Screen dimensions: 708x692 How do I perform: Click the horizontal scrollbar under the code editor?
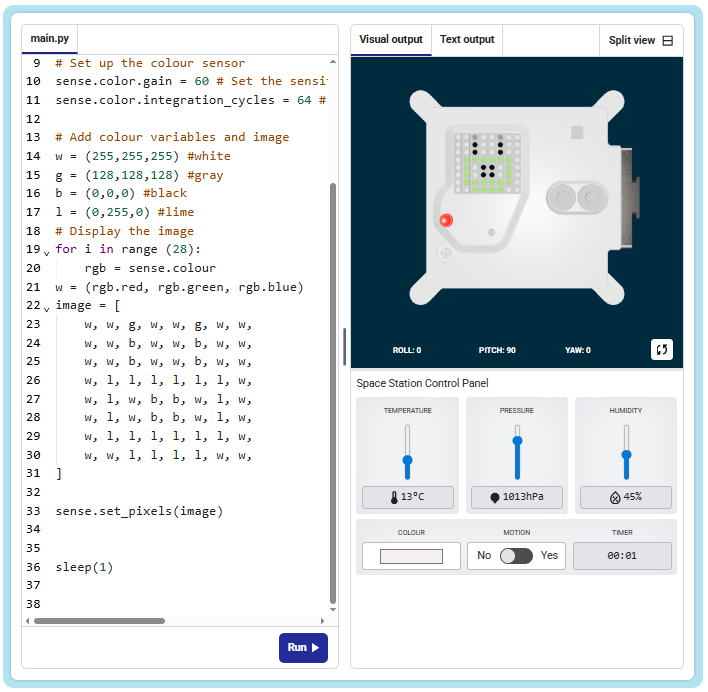(x=100, y=621)
